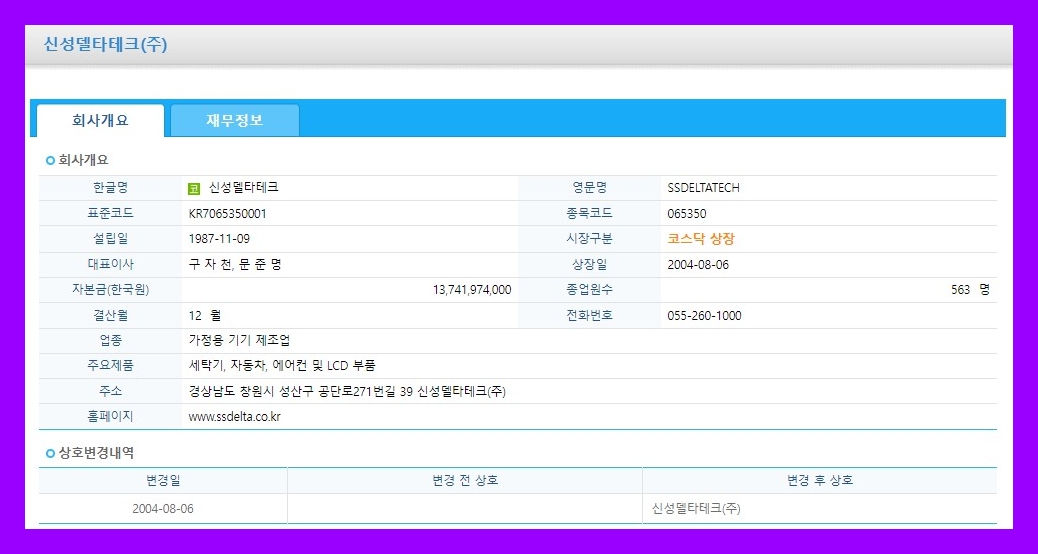Click the address 경상남도 창원시 성산구

point(348,392)
